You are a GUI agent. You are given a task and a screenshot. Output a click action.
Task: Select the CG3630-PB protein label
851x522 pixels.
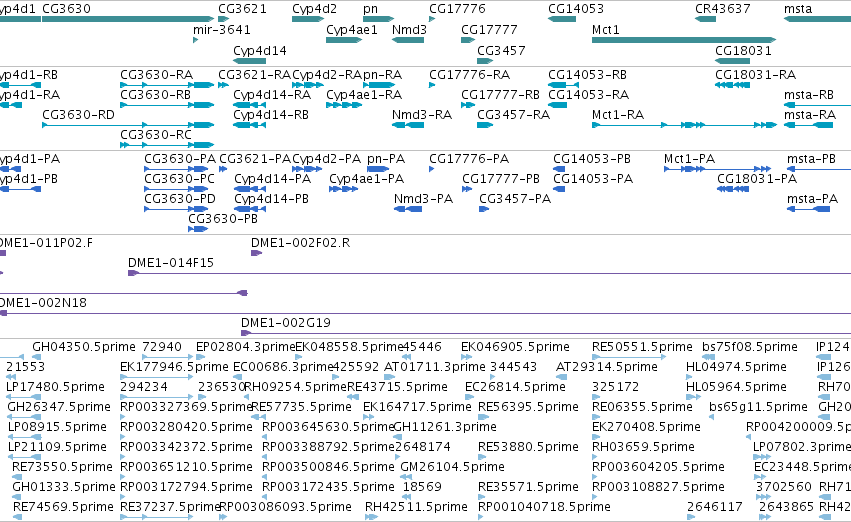point(223,218)
